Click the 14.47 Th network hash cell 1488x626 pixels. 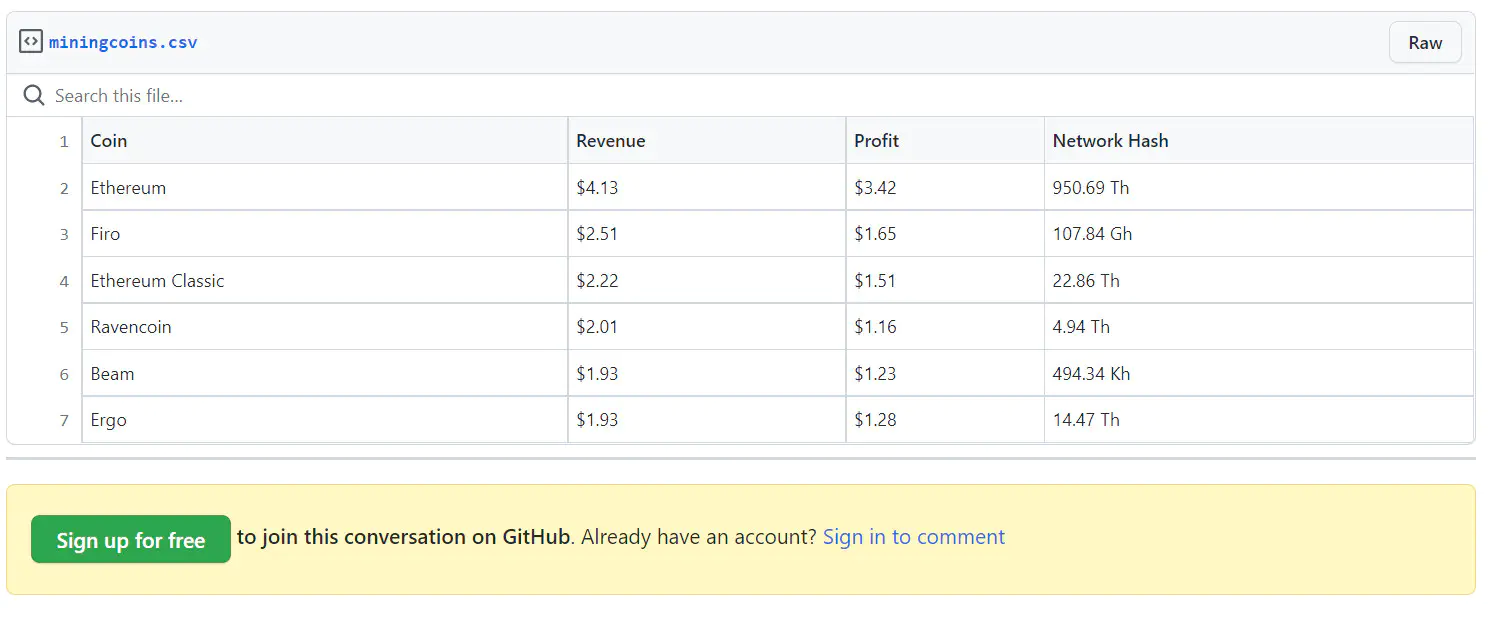pyautogui.click(x=1259, y=420)
